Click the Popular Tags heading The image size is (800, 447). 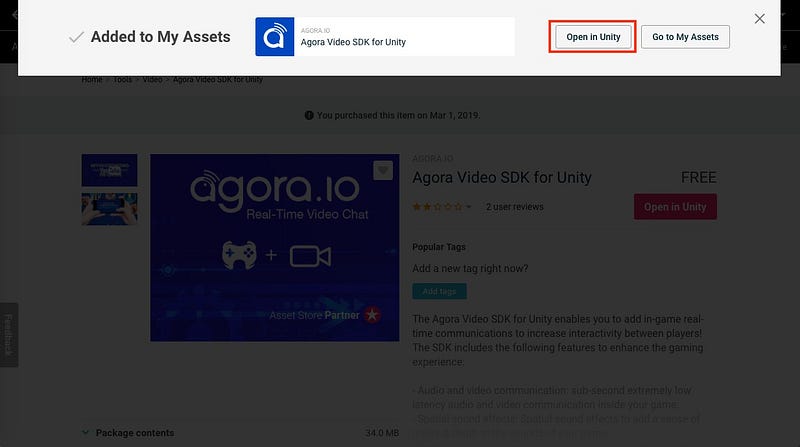tap(439, 247)
